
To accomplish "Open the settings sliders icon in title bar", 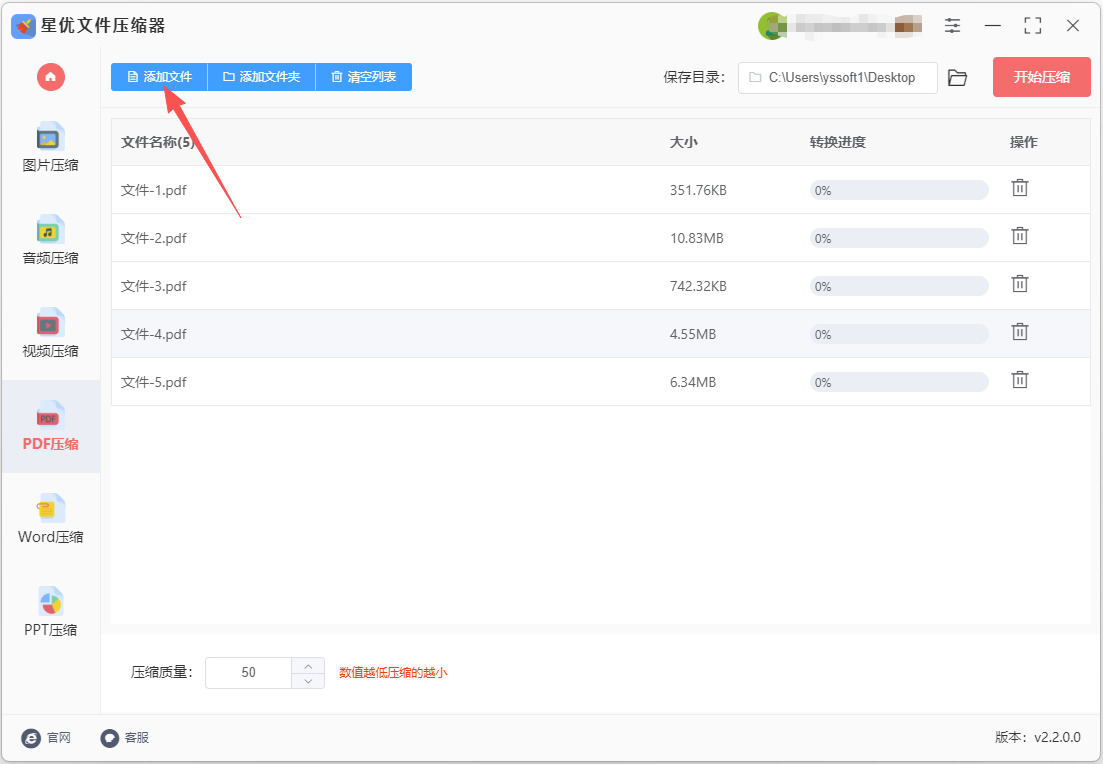I will tap(952, 26).
